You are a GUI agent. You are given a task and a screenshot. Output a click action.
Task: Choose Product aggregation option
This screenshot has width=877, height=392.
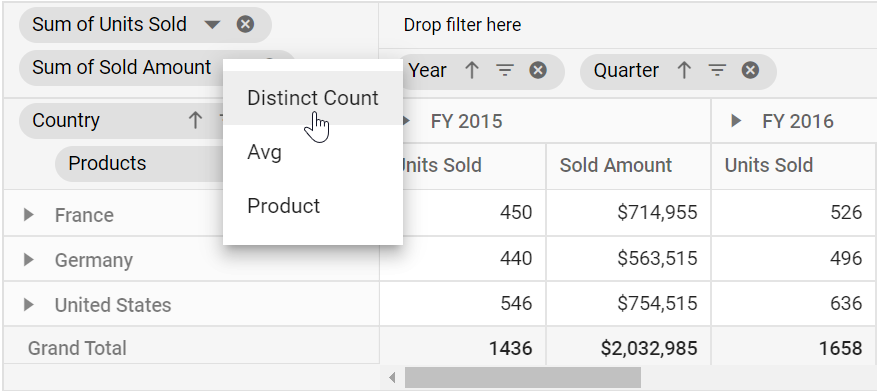(x=313, y=206)
